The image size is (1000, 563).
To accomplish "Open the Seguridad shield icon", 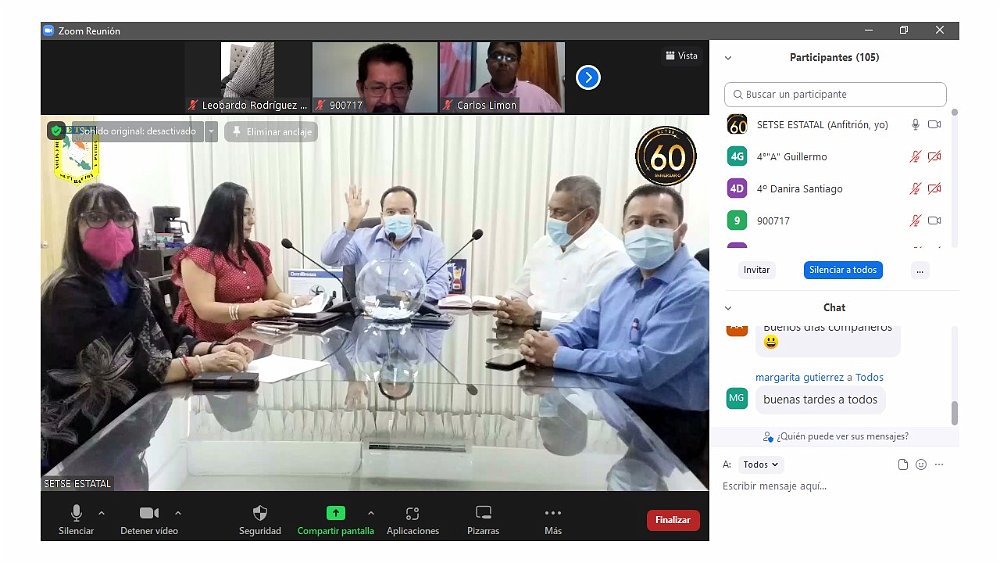I will pos(260,513).
